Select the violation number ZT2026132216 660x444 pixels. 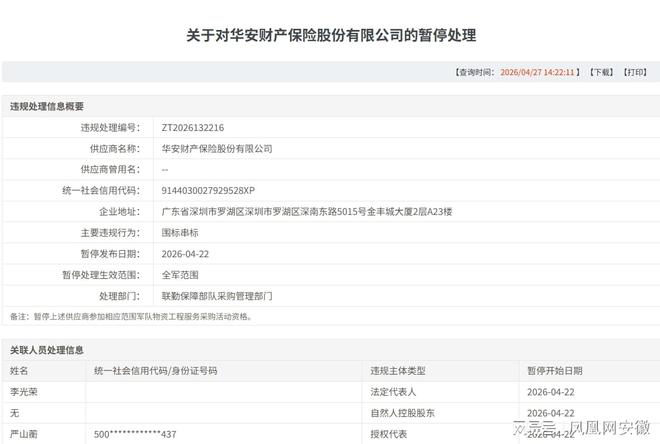193,128
